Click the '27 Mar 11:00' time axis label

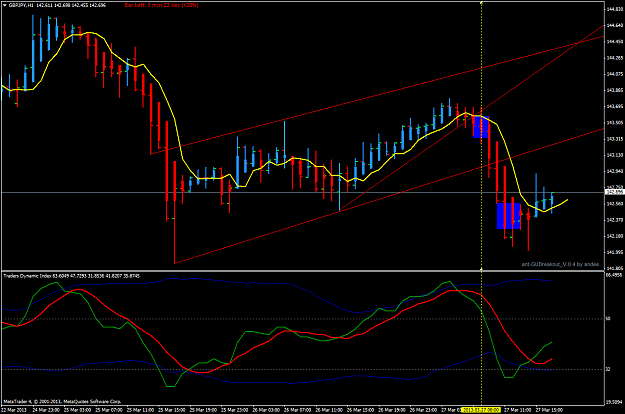(x=517, y=410)
